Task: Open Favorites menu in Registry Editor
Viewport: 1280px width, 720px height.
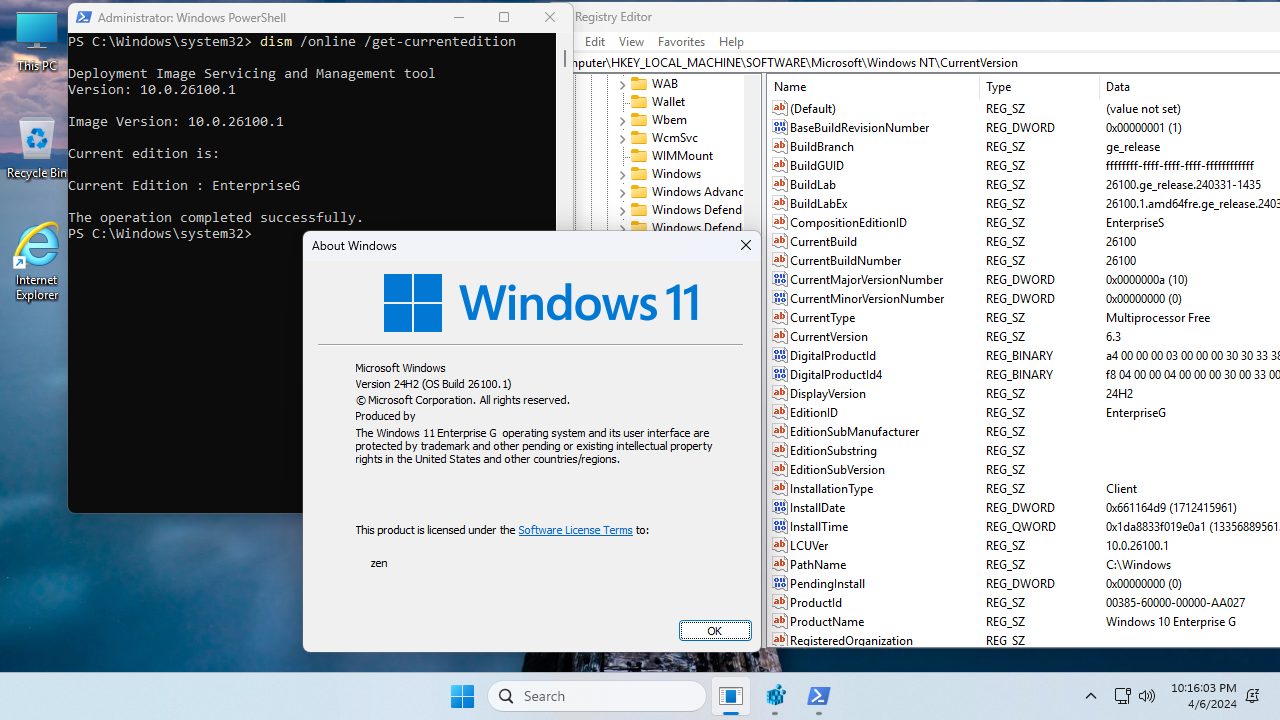Action: (x=681, y=42)
